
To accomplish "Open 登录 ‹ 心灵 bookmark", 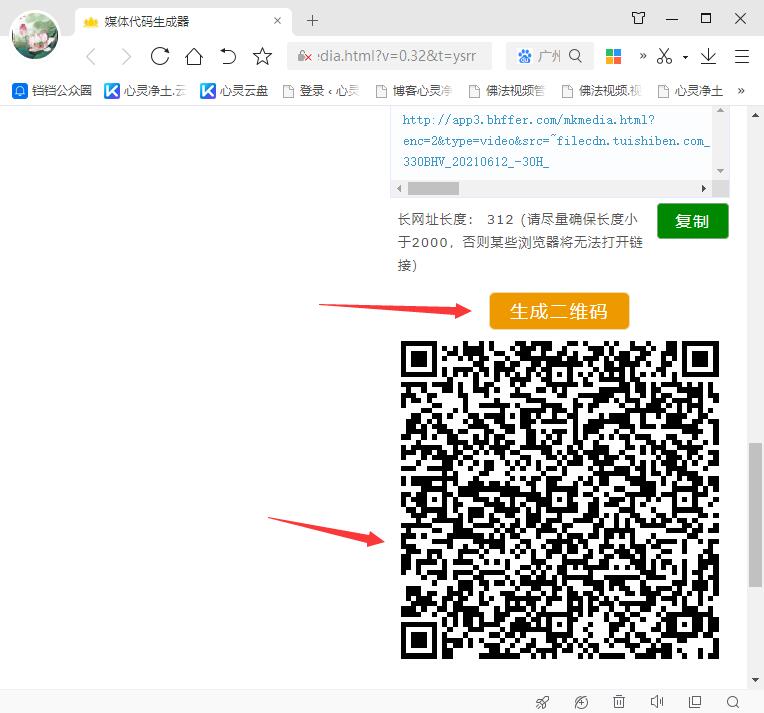I will [x=321, y=91].
